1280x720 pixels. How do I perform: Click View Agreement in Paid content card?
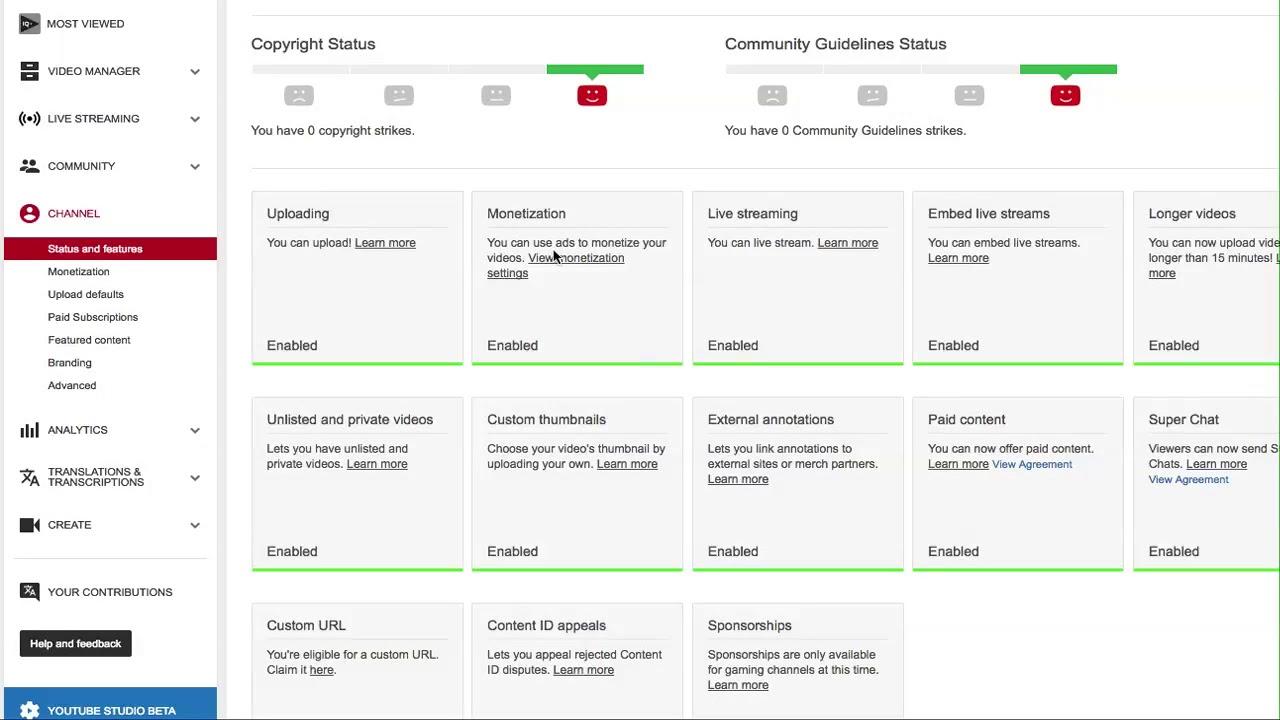point(1031,464)
